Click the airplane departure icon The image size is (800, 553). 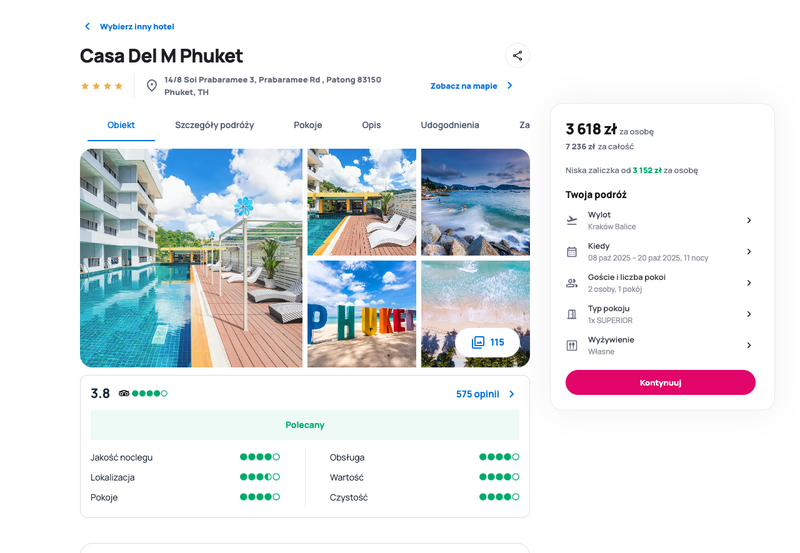click(x=572, y=220)
